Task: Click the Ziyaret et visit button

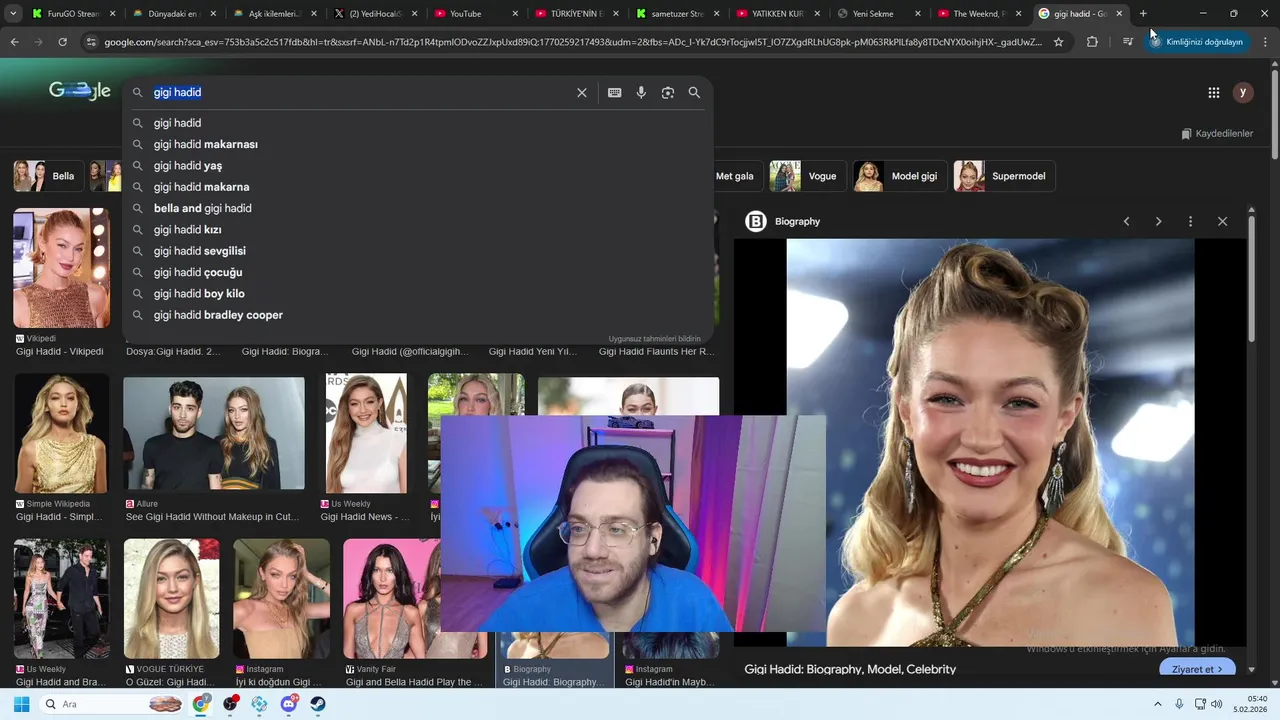Action: [1197, 669]
